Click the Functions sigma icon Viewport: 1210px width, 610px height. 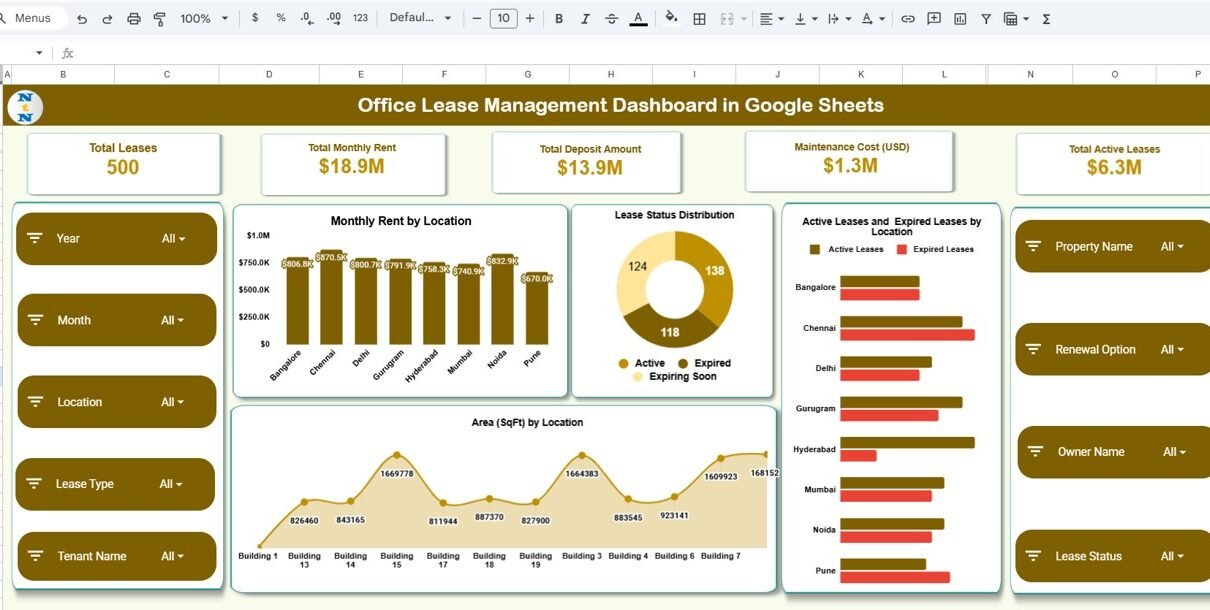1046,18
